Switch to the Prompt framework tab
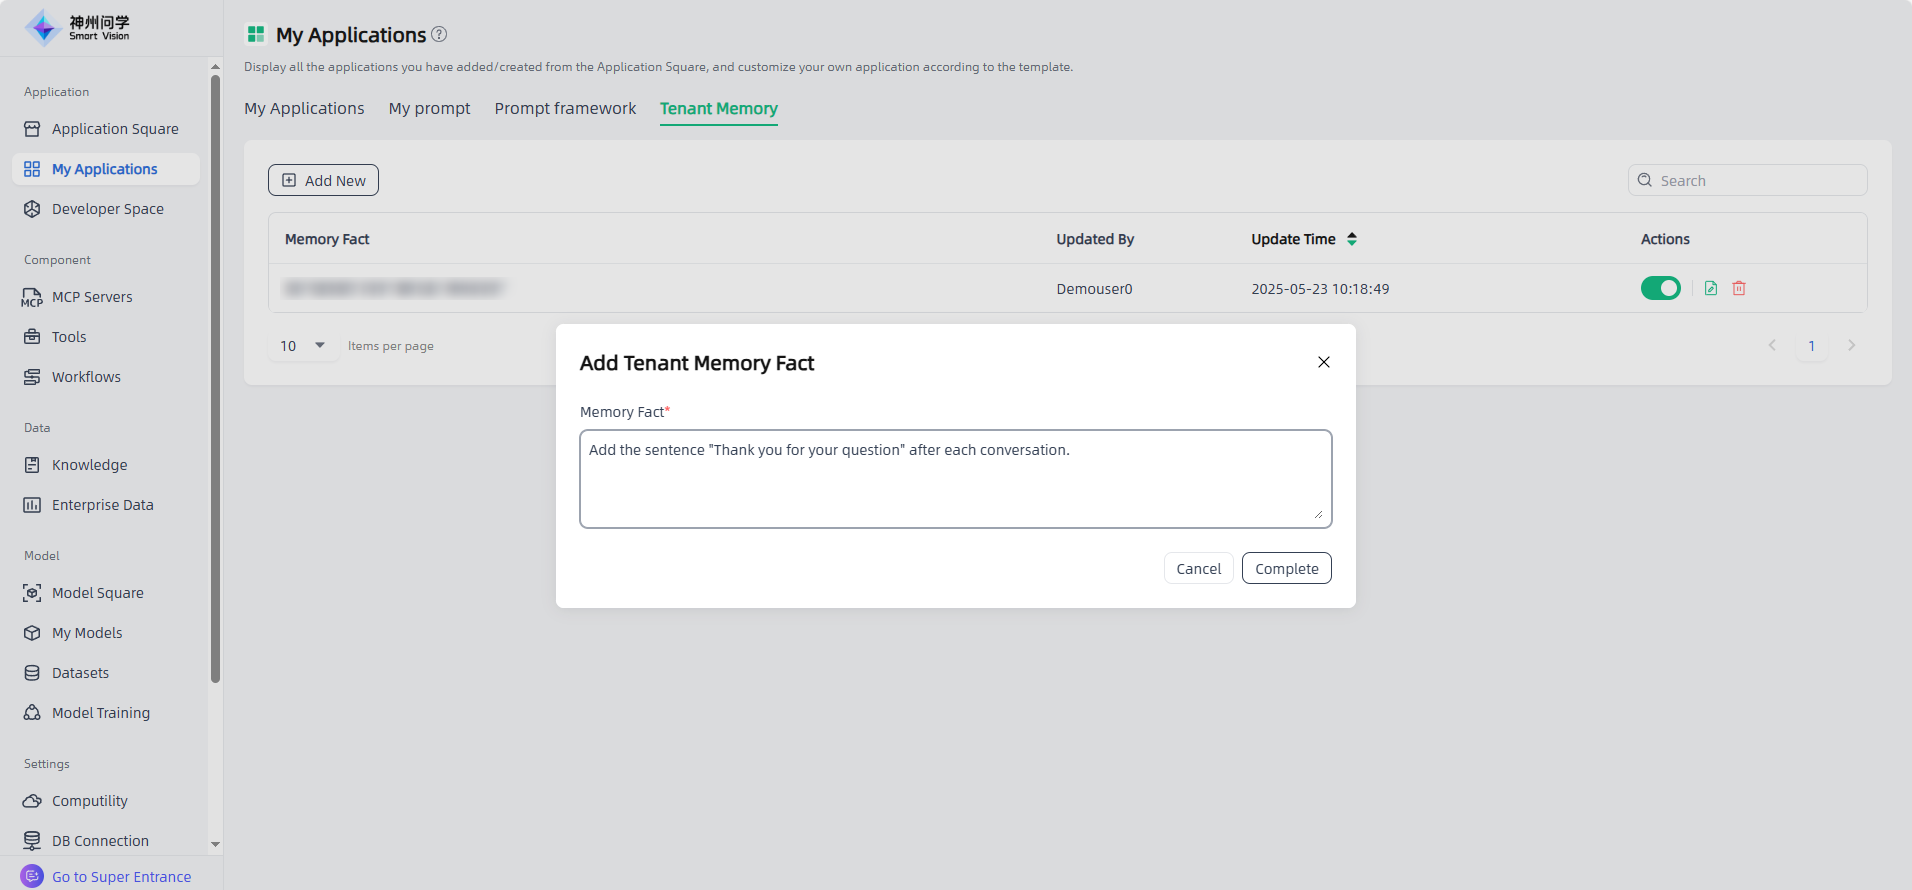 coord(565,108)
